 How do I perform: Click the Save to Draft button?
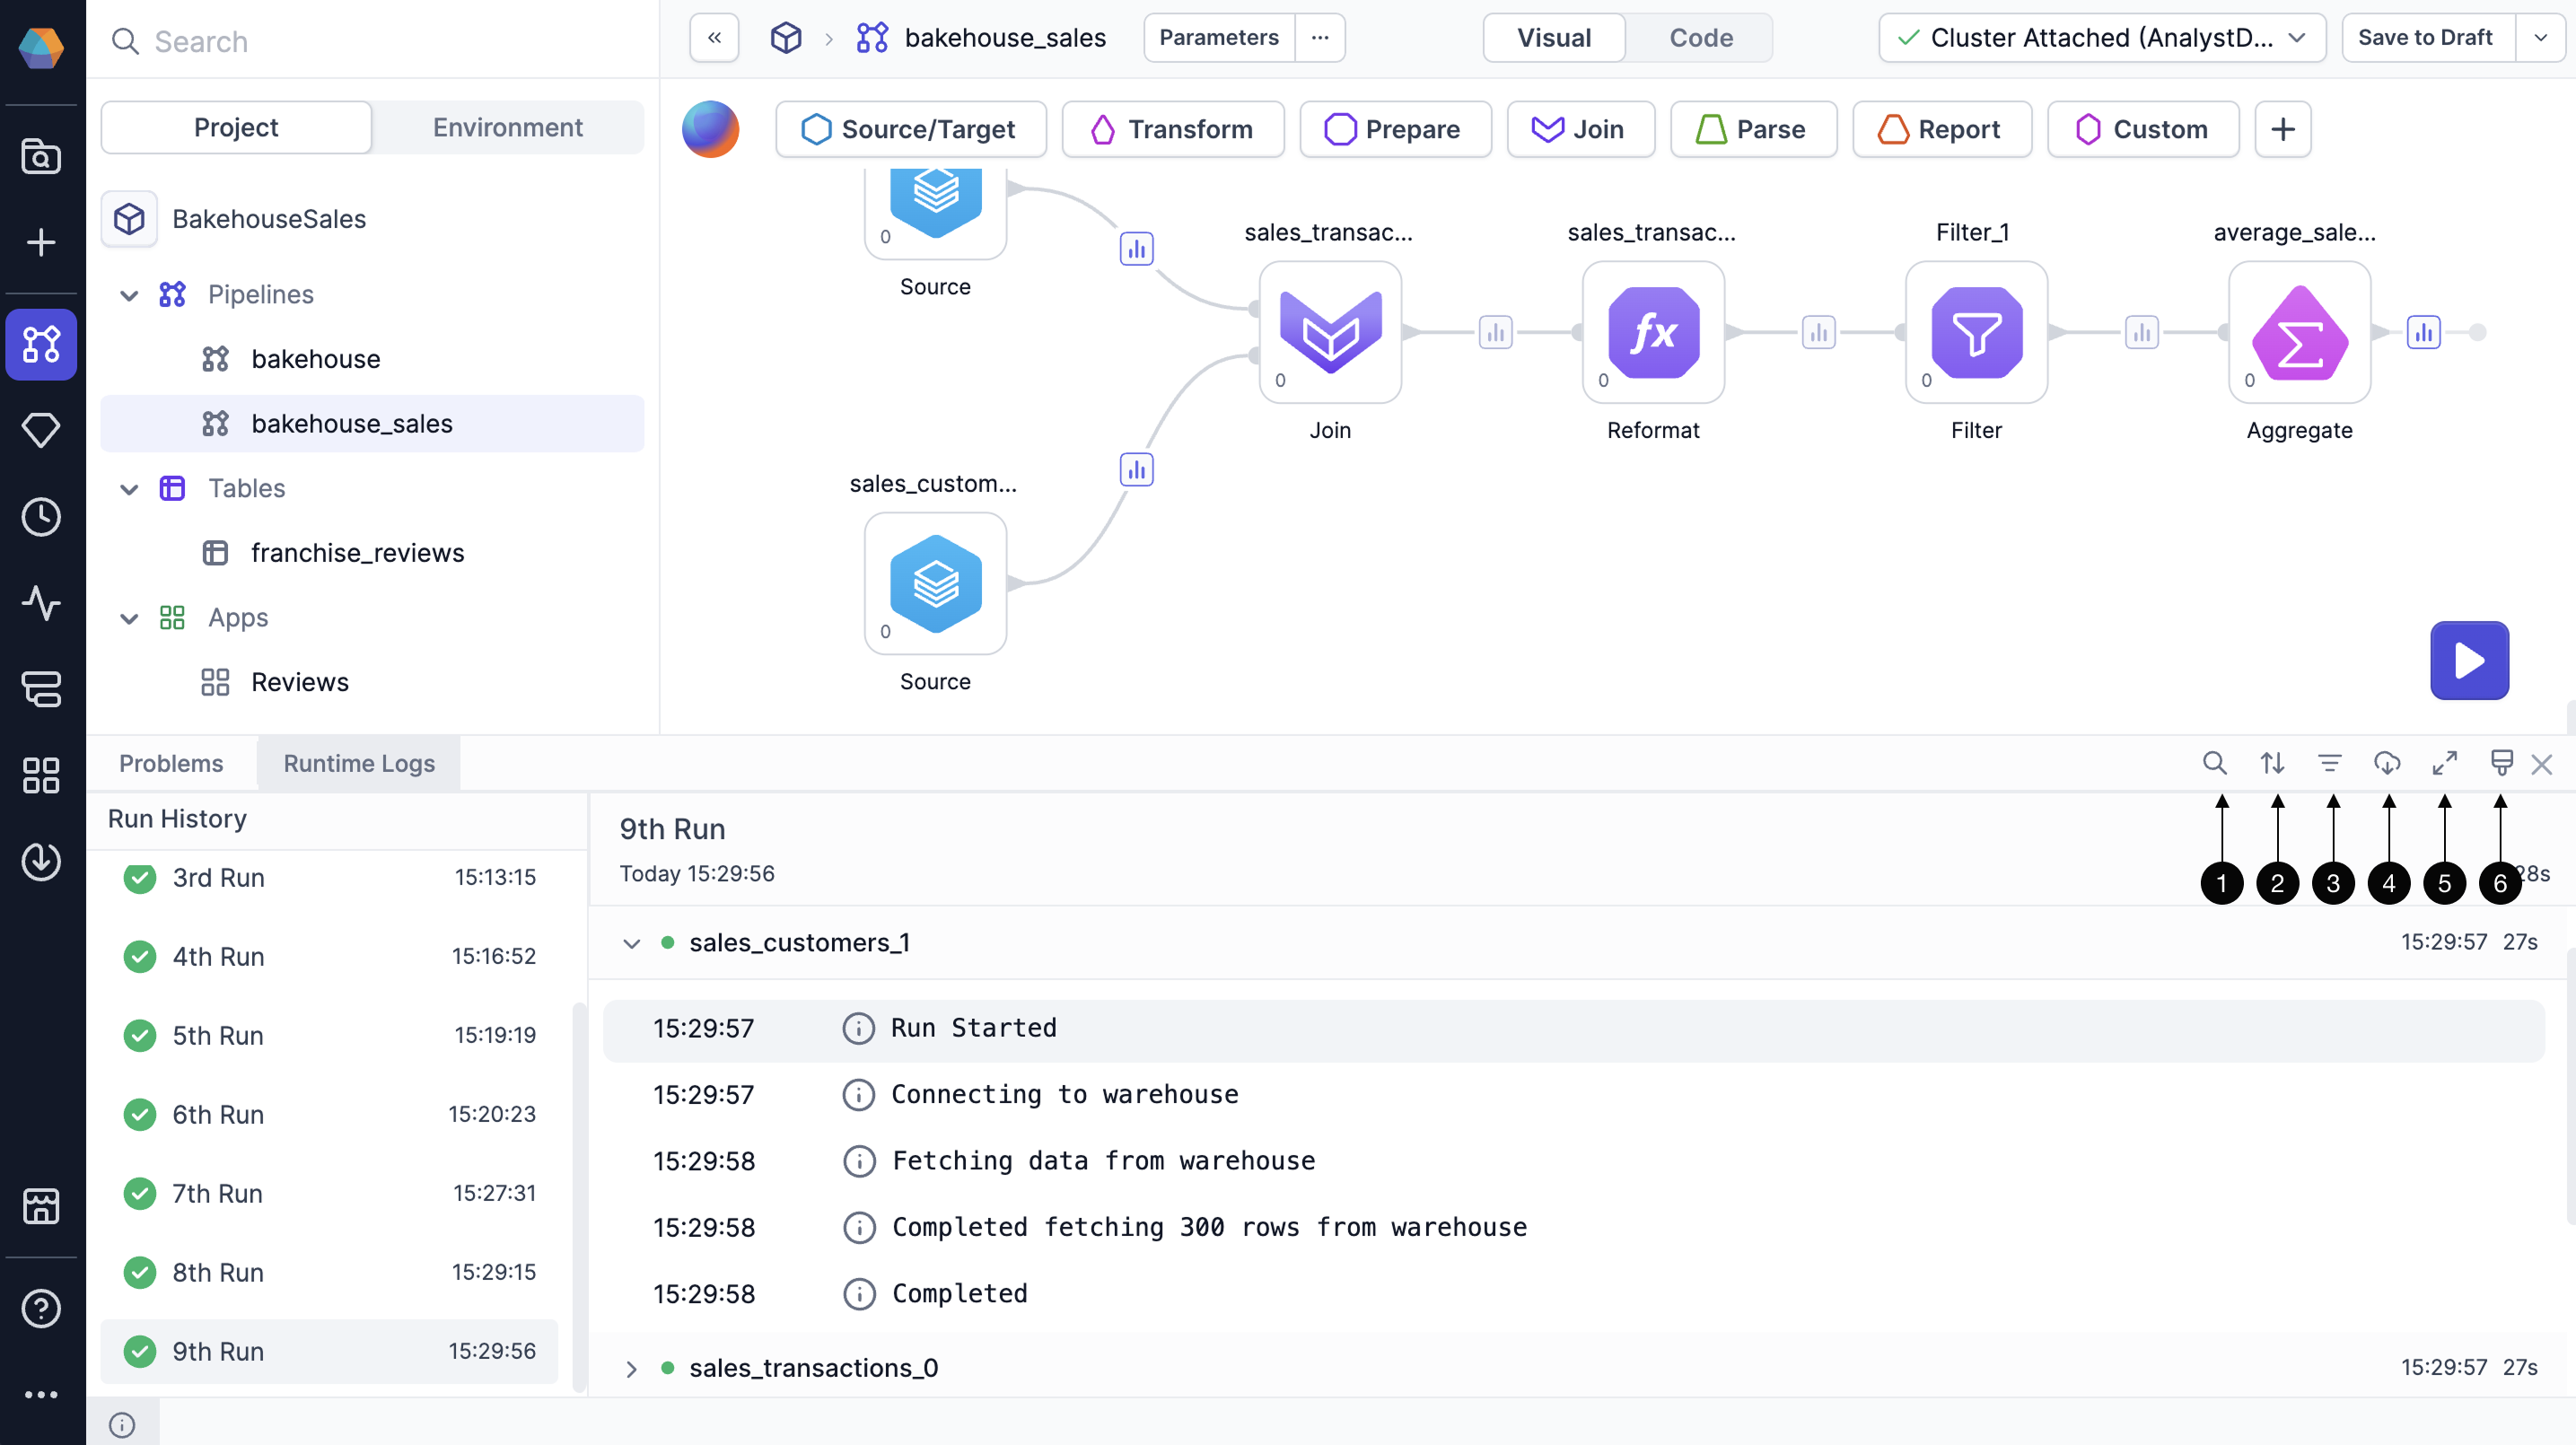[2425, 37]
